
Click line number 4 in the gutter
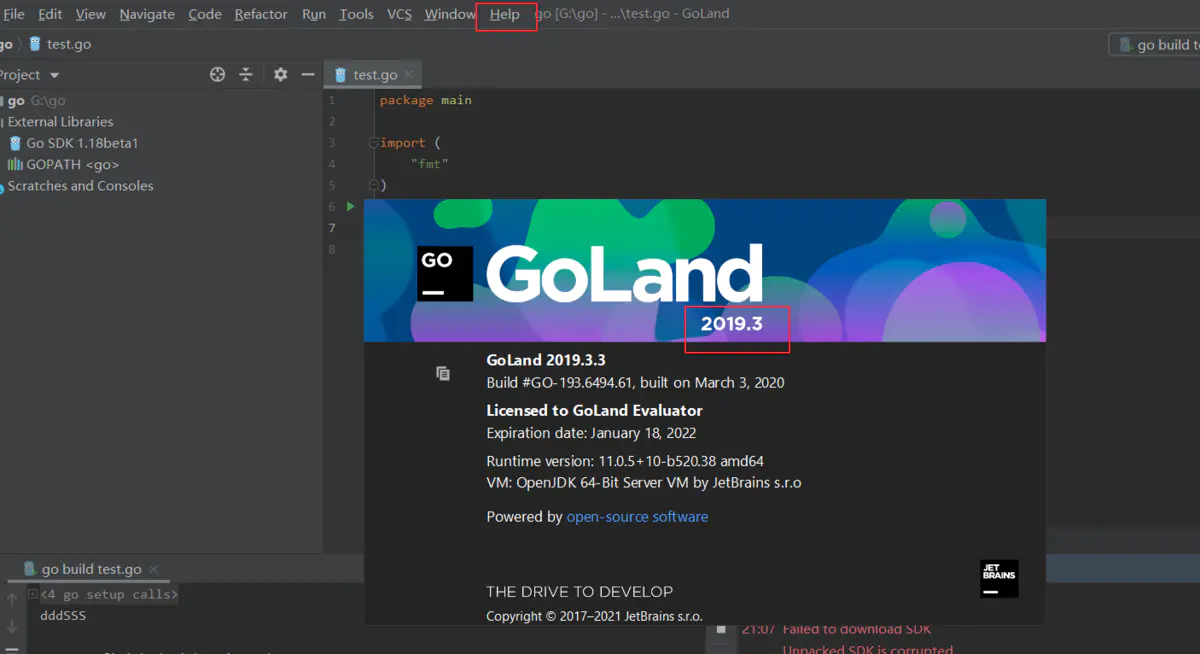(332, 164)
